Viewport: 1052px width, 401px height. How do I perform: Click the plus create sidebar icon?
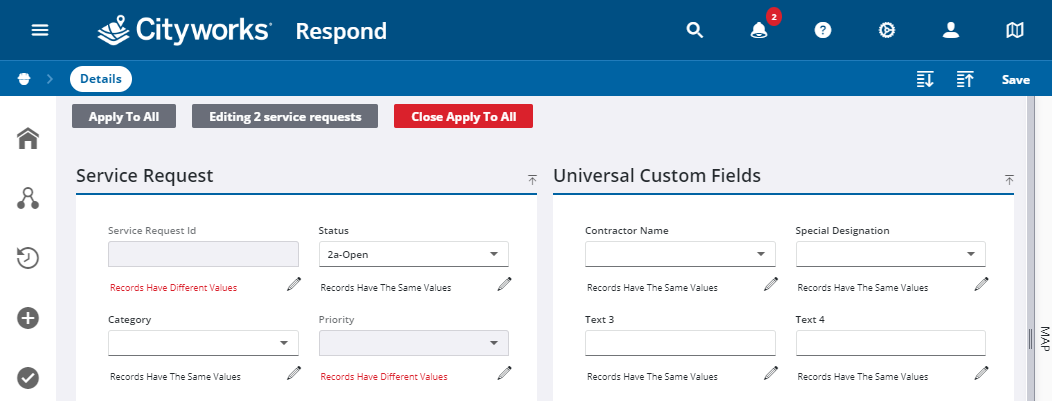click(28, 318)
